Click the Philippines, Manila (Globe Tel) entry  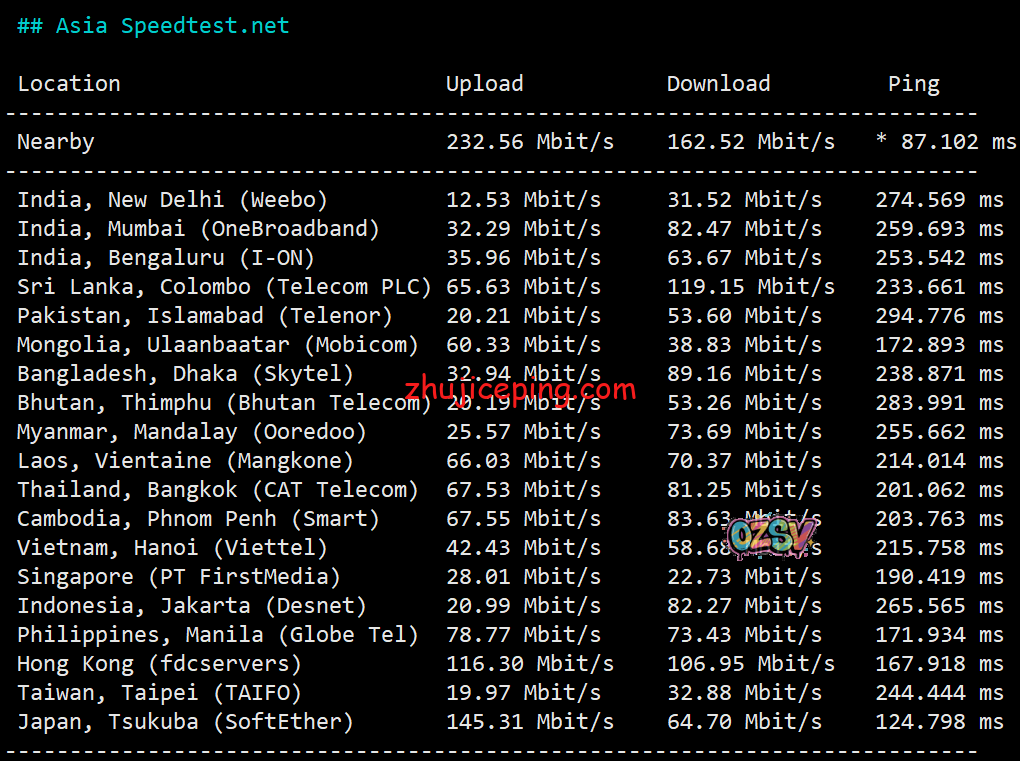point(218,635)
